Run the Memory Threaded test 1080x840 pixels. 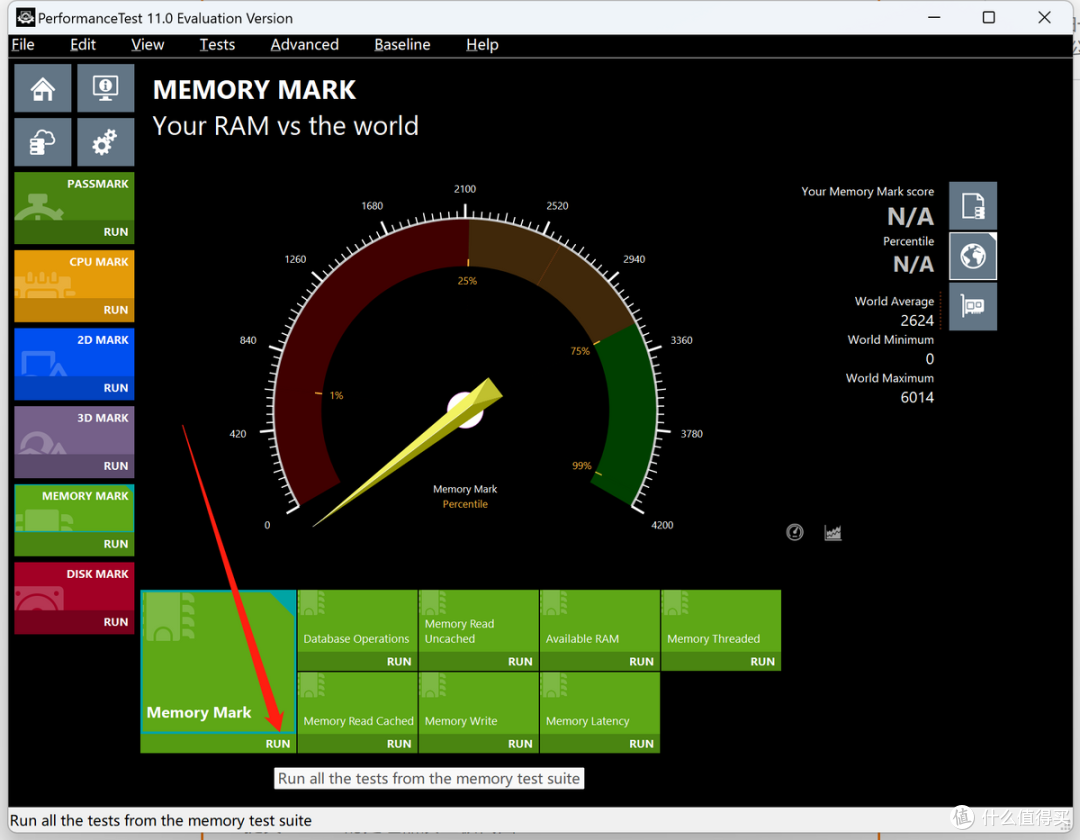coord(762,662)
